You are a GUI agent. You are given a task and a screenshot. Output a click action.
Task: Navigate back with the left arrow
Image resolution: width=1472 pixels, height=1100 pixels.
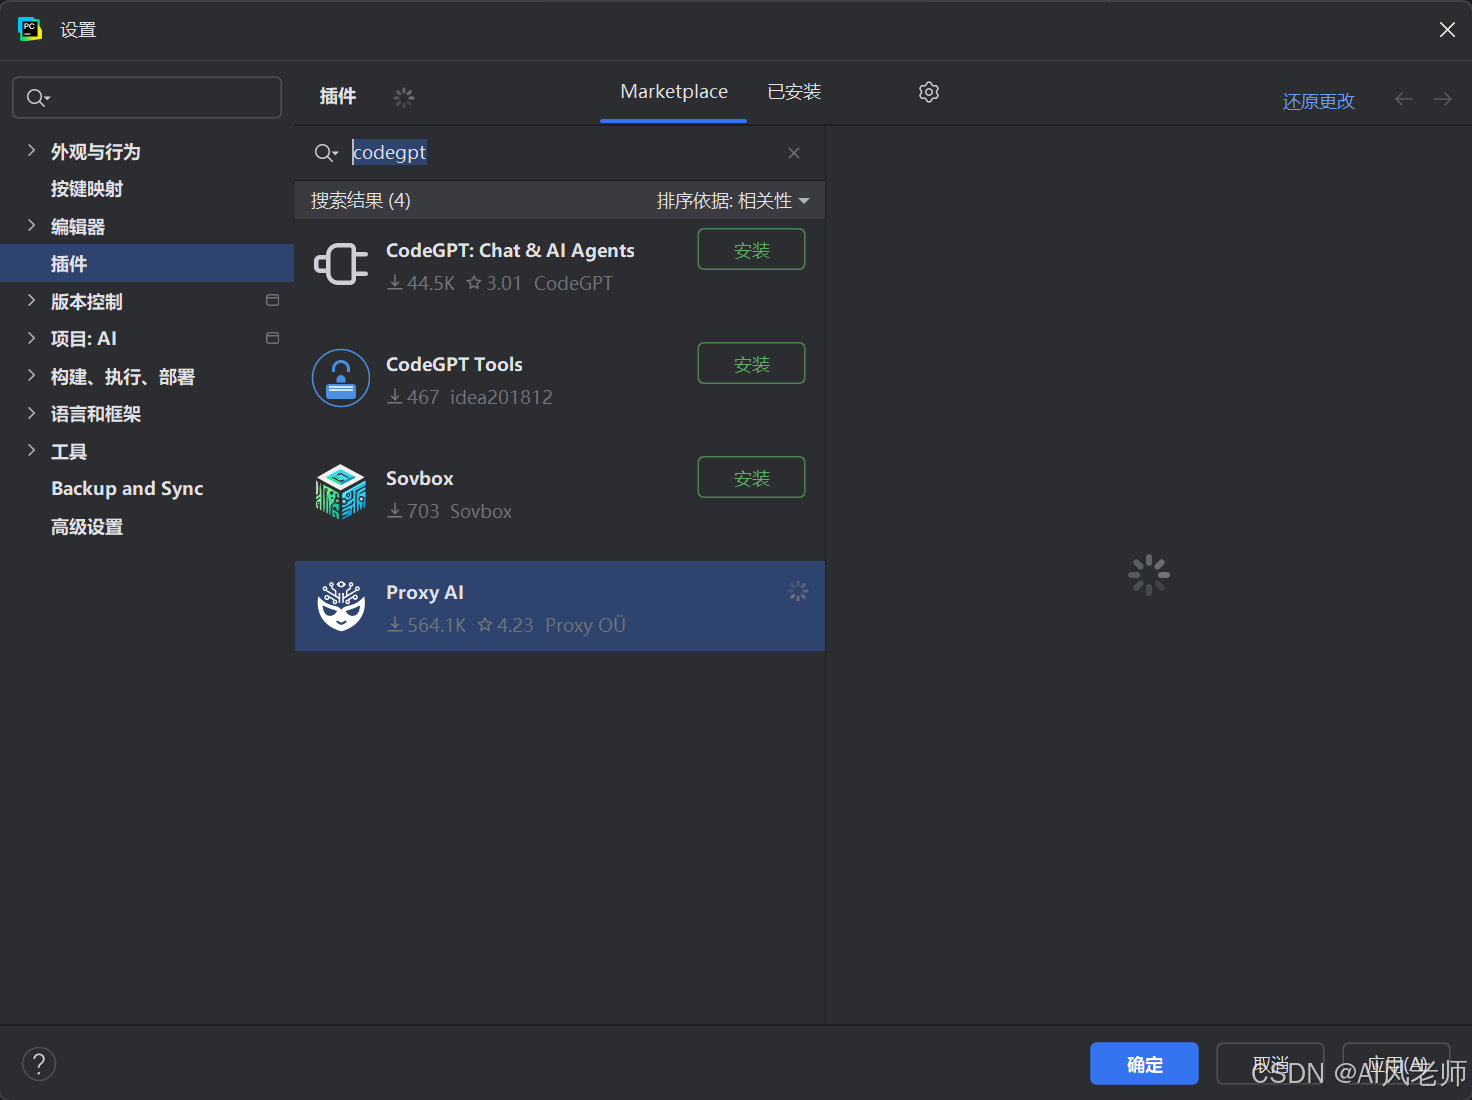pos(1404,99)
